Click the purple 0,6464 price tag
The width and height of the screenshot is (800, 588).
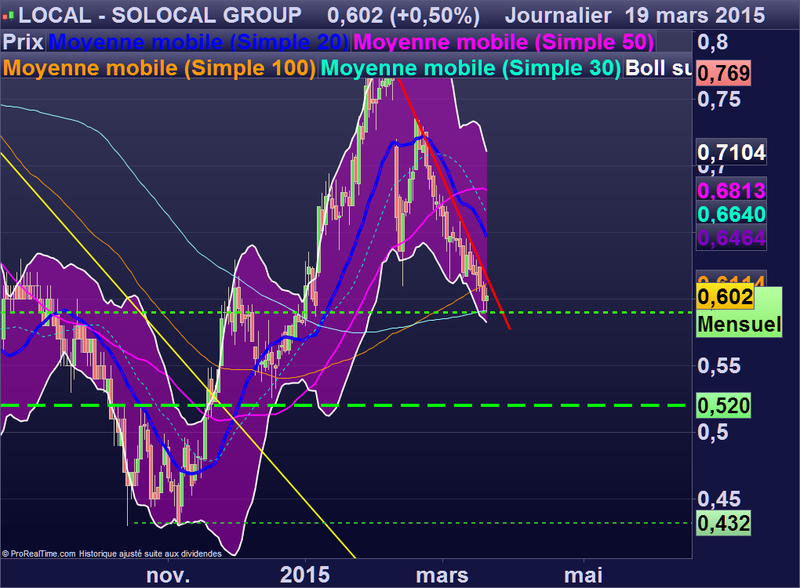[x=731, y=238]
